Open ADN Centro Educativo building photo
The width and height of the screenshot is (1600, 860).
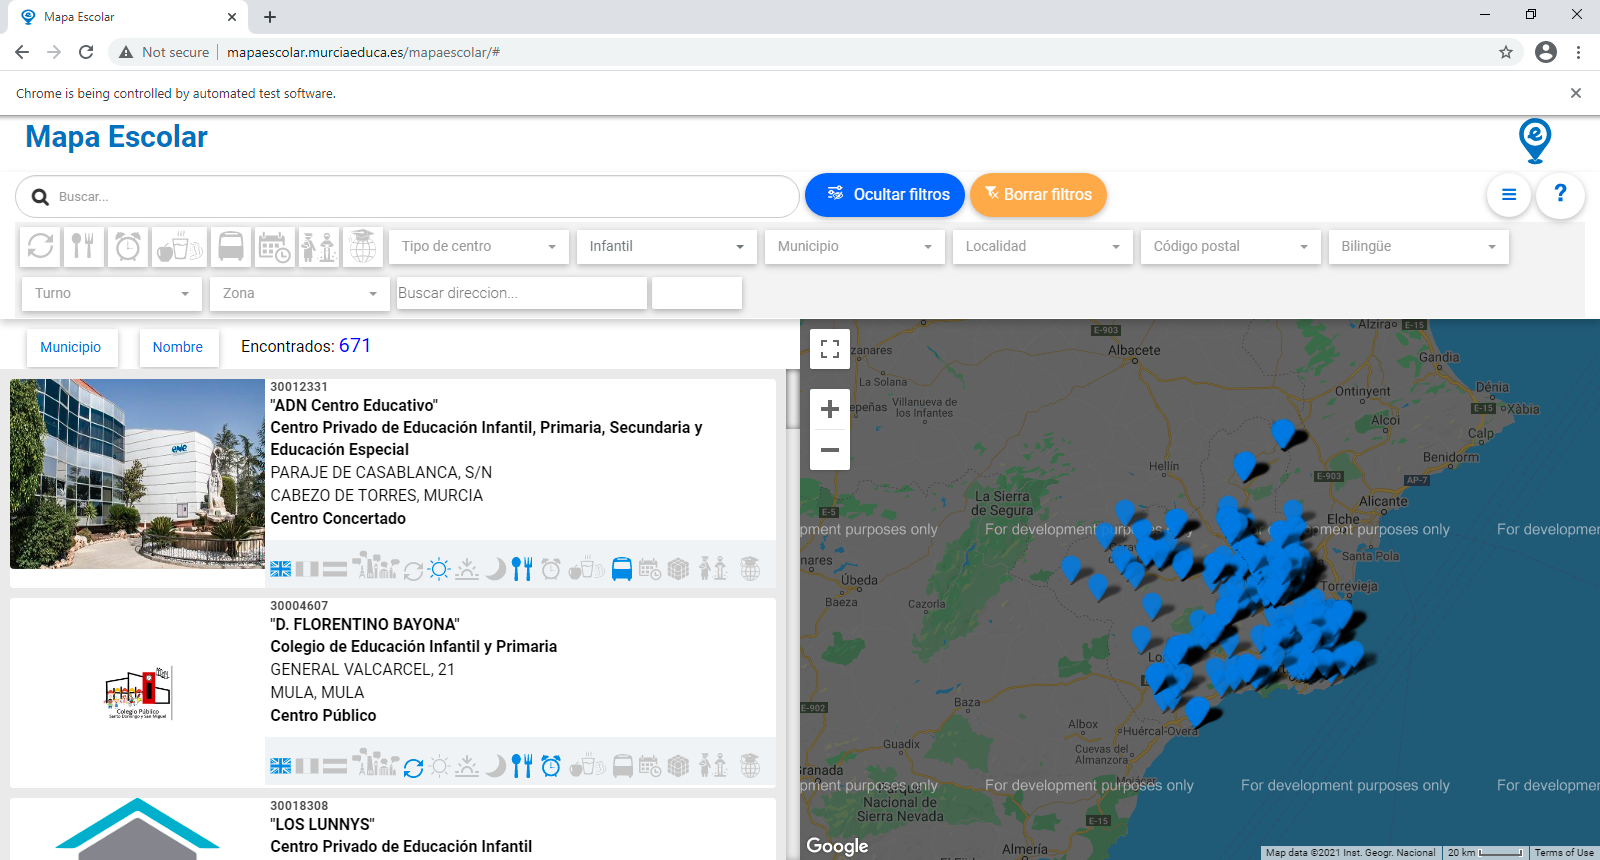point(137,474)
